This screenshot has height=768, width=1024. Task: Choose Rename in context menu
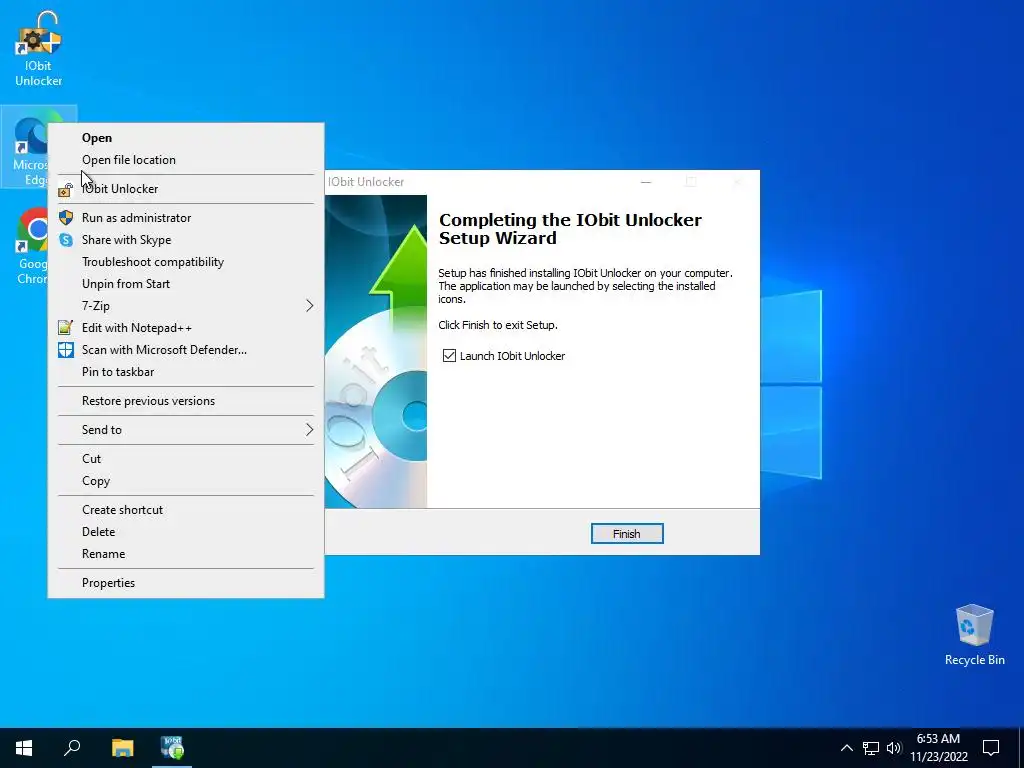tap(186, 554)
